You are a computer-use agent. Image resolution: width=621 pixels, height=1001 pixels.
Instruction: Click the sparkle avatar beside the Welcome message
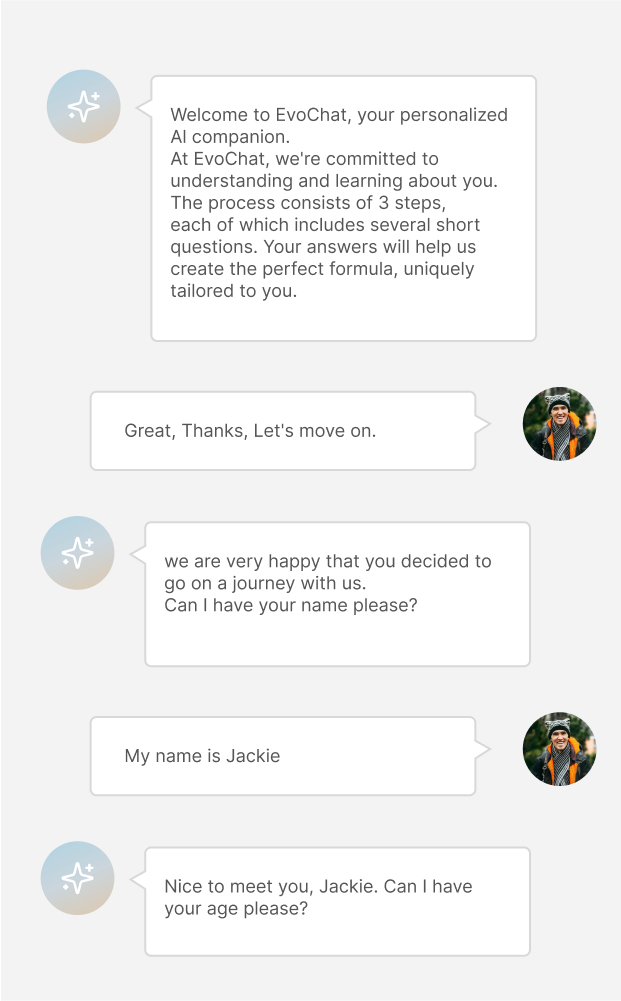[84, 106]
